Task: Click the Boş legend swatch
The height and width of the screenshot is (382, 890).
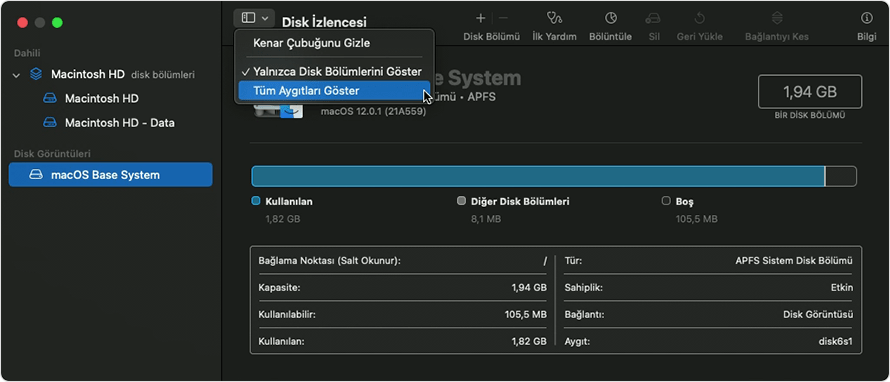Action: pyautogui.click(x=666, y=201)
